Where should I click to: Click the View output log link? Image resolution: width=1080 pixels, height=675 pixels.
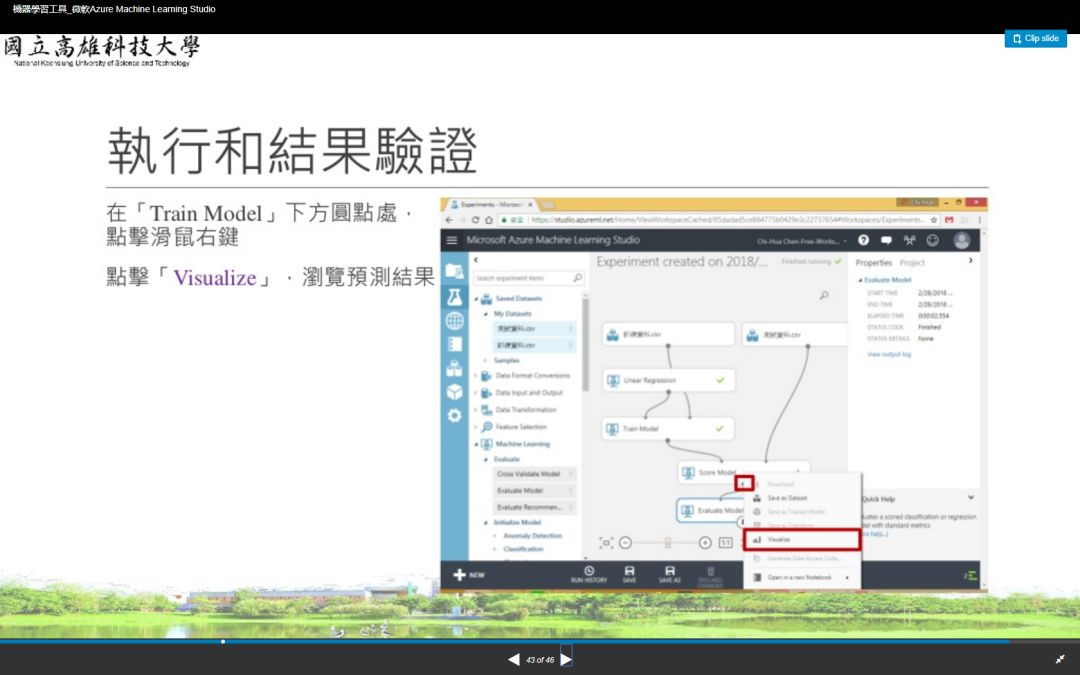pos(889,355)
